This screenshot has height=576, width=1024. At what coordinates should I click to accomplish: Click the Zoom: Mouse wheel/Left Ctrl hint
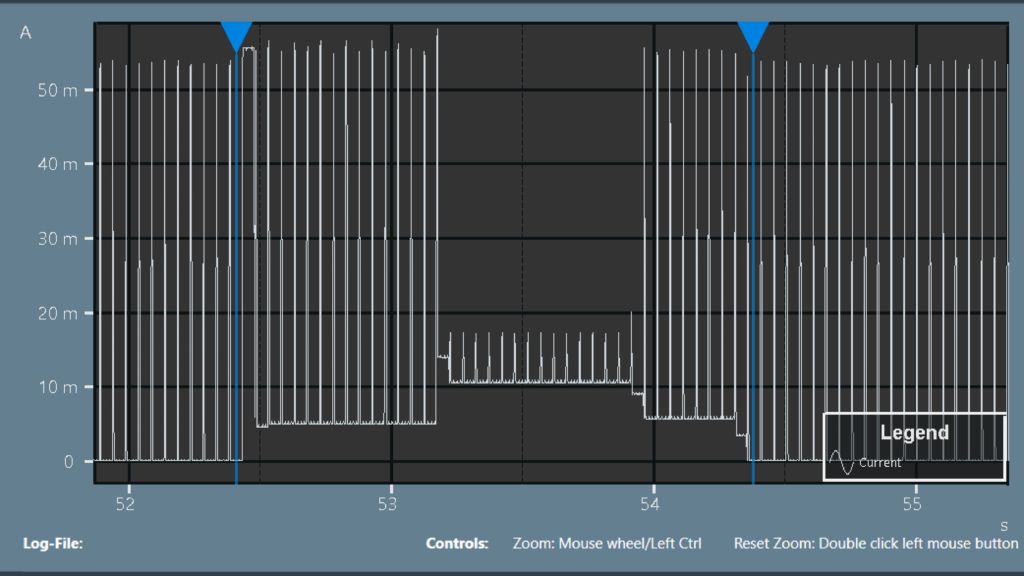click(607, 544)
